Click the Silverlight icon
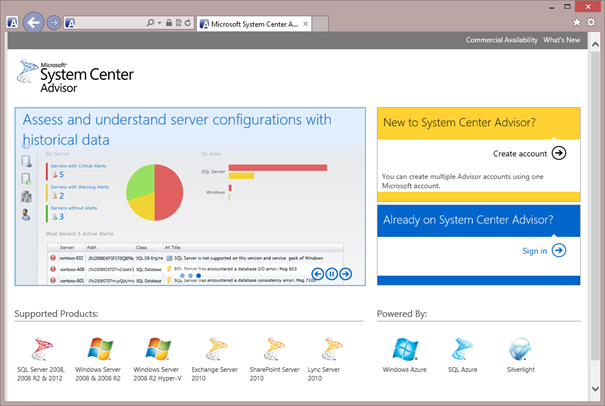This screenshot has width=605, height=406. tap(520, 349)
